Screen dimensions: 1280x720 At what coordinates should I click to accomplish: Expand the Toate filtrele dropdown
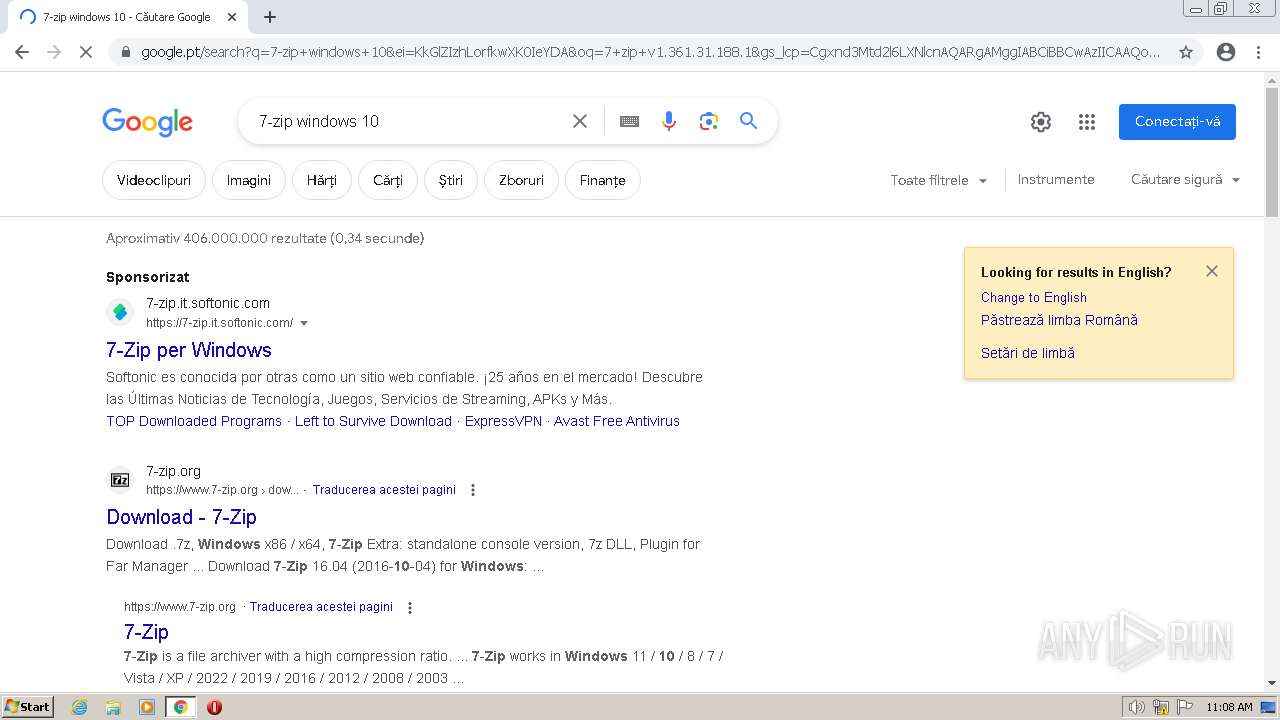939,180
